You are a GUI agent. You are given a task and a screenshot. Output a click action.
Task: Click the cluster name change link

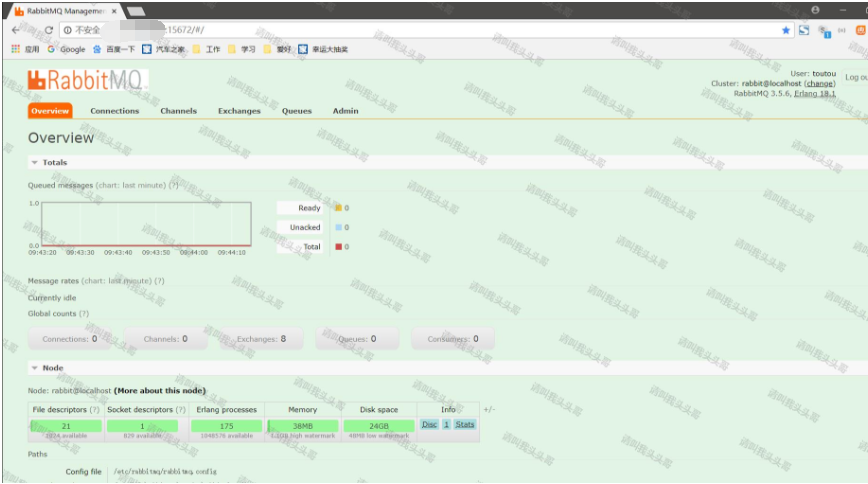point(820,84)
